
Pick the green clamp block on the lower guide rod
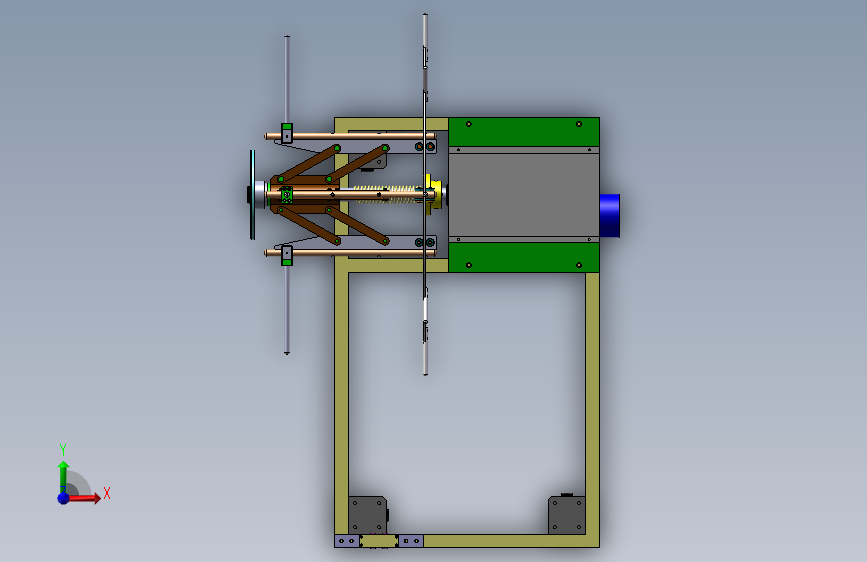(287, 256)
